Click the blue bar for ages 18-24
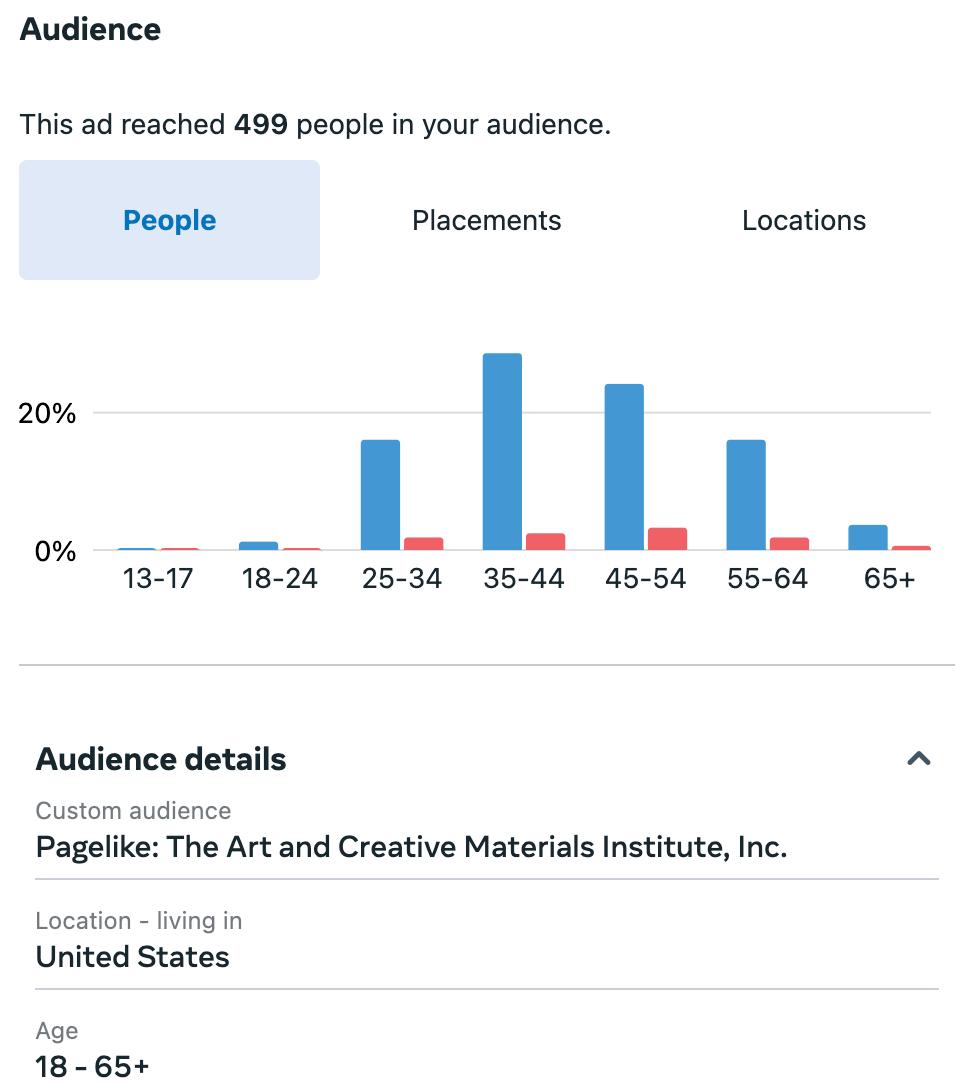Viewport: 980px width, 1084px height. pyautogui.click(x=258, y=545)
